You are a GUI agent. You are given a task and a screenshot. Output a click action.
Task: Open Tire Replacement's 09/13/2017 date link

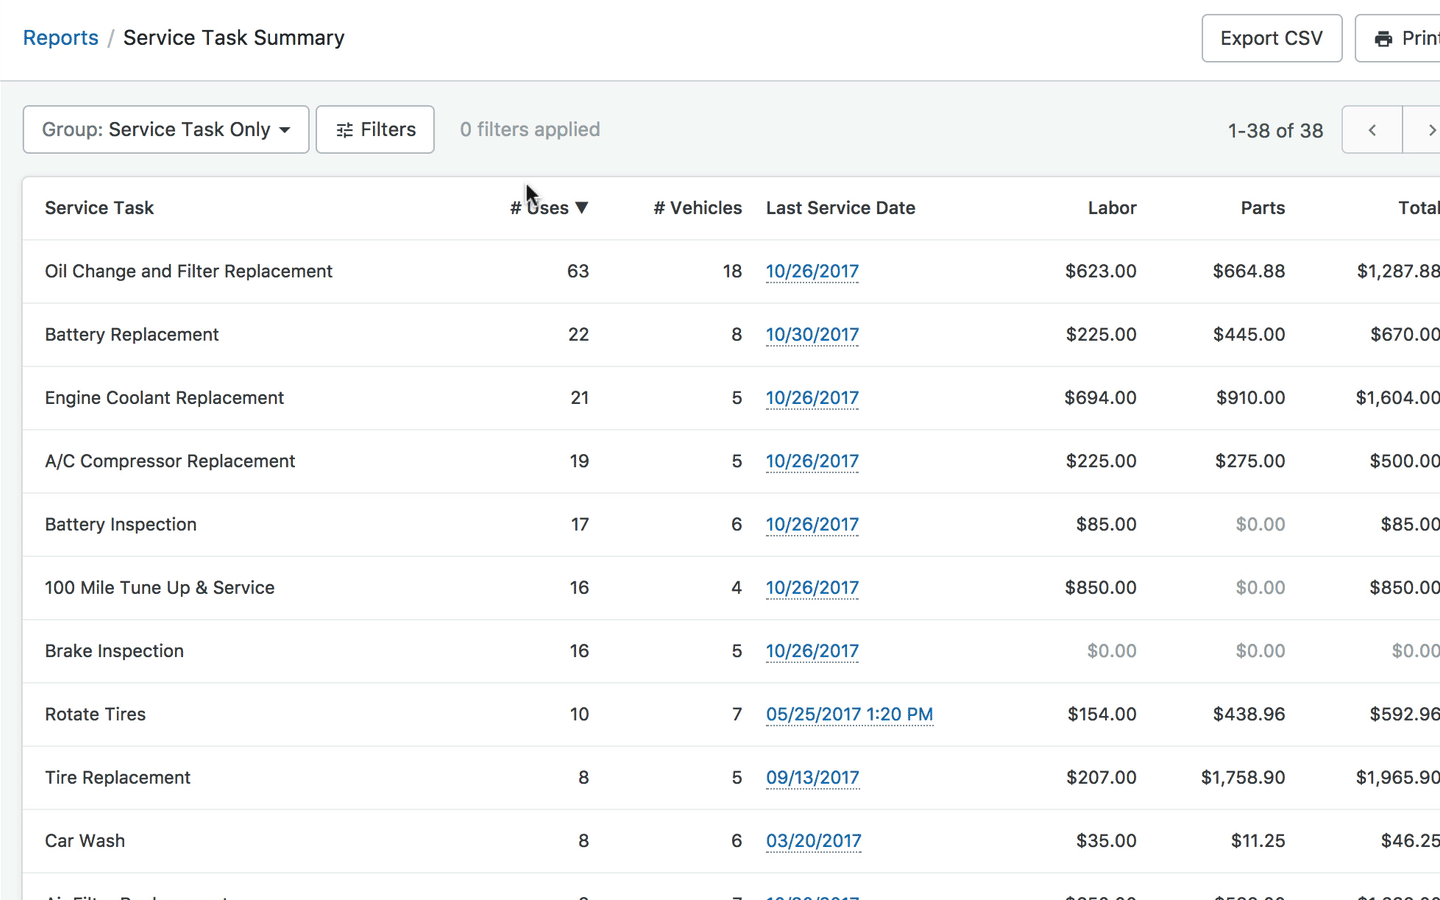(812, 778)
